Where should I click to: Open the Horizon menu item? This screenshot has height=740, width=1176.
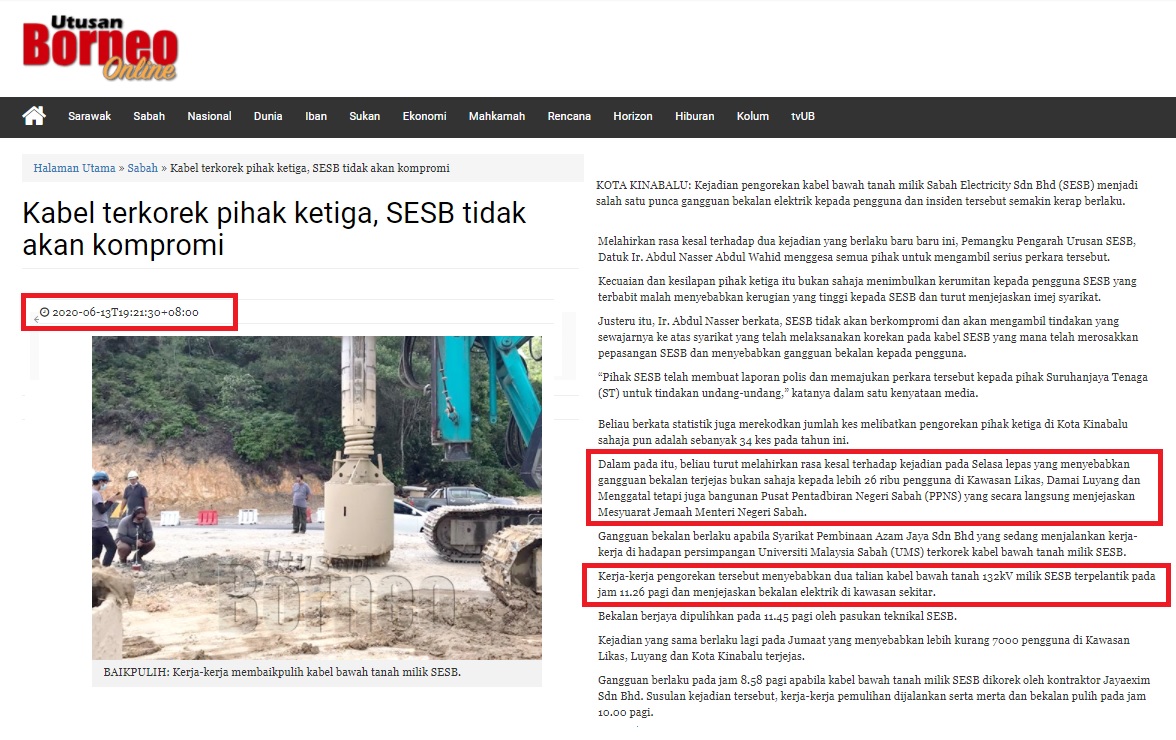633,116
